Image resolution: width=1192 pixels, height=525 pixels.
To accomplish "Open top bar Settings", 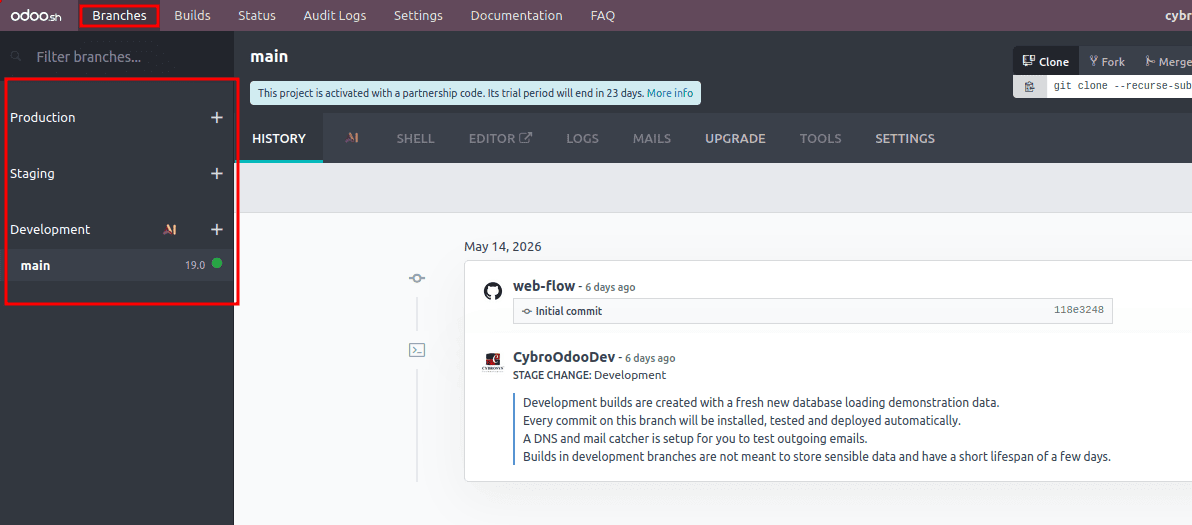I will click(x=418, y=15).
